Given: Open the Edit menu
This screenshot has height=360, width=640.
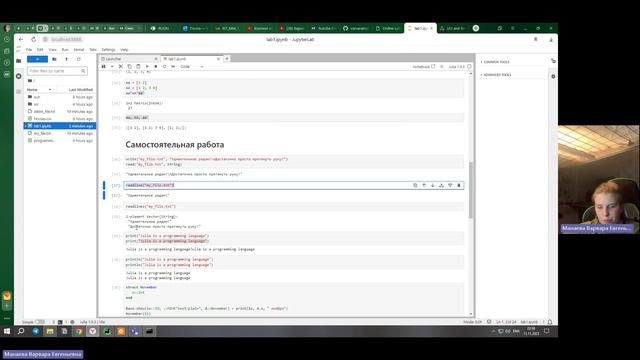Looking at the screenshot, I should click(40, 50).
